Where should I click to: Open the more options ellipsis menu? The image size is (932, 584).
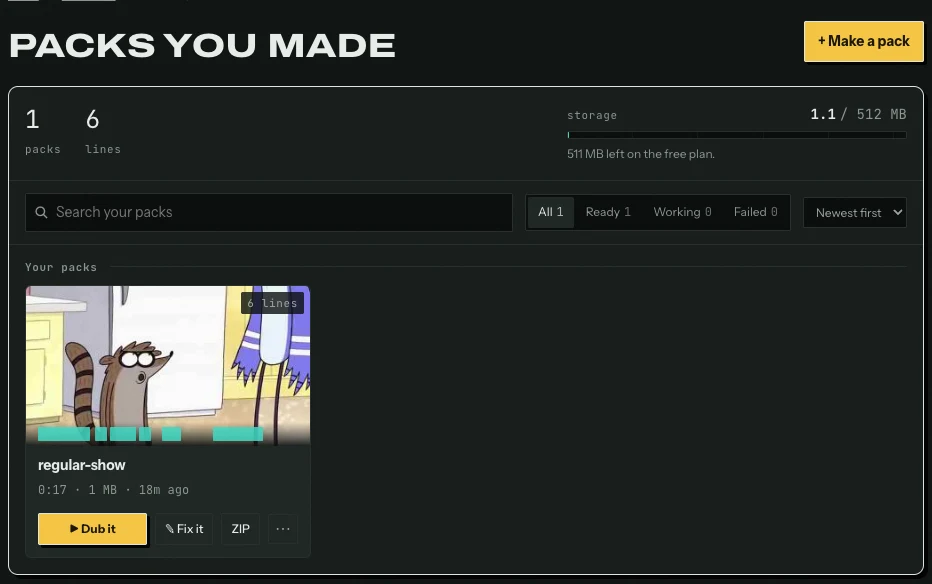[x=283, y=529]
